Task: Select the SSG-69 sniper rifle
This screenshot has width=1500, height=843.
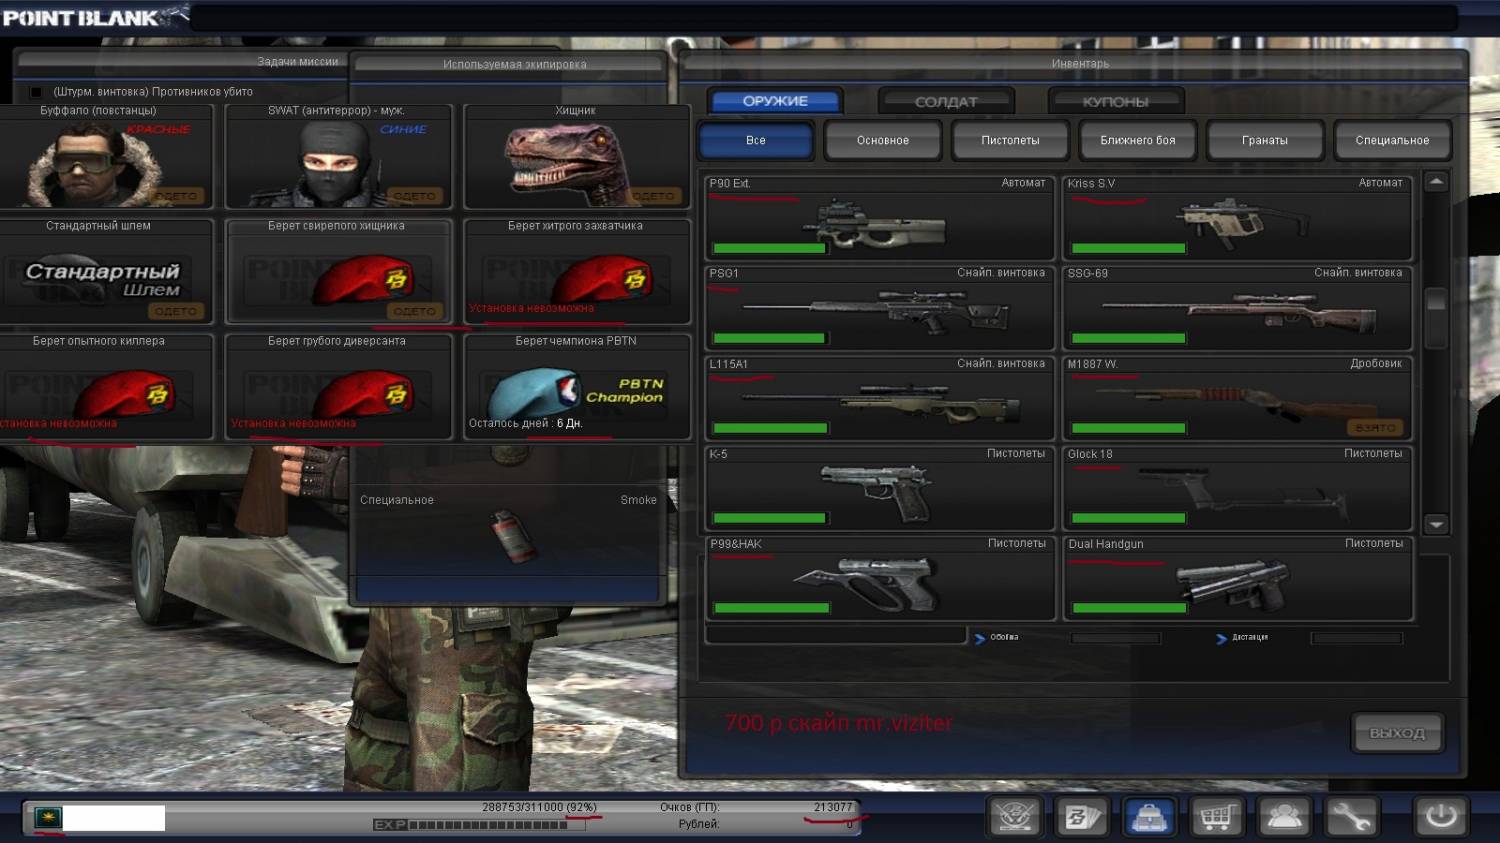Action: click(x=1238, y=308)
